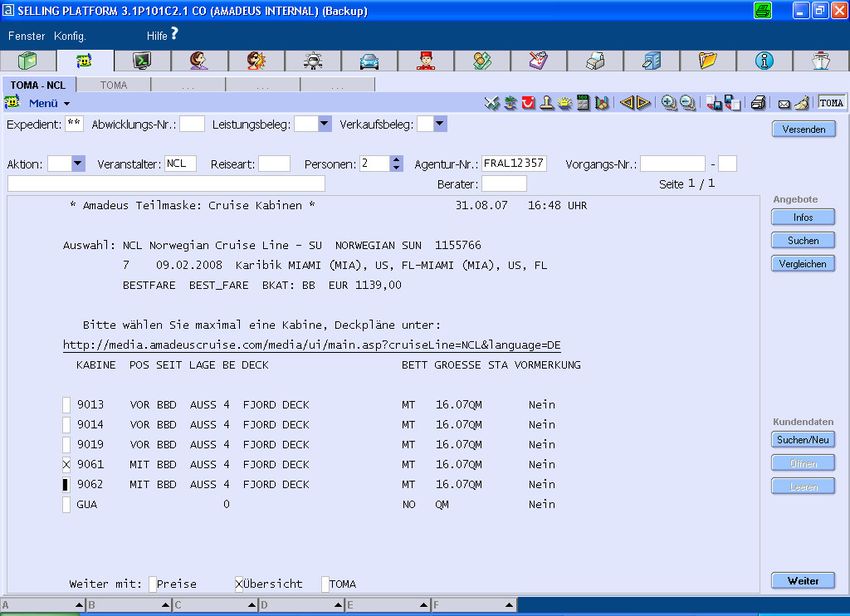This screenshot has height=616, width=850.
Task: Open the command terminal module icon
Action: coord(143,61)
